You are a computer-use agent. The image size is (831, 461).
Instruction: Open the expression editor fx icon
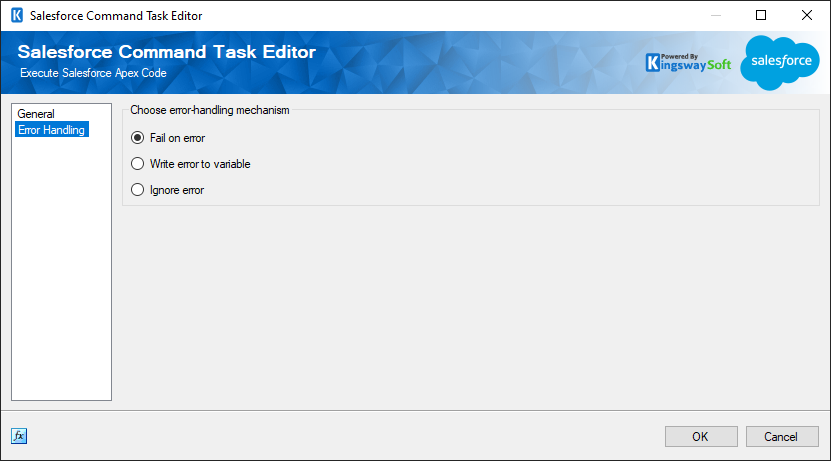click(19, 436)
